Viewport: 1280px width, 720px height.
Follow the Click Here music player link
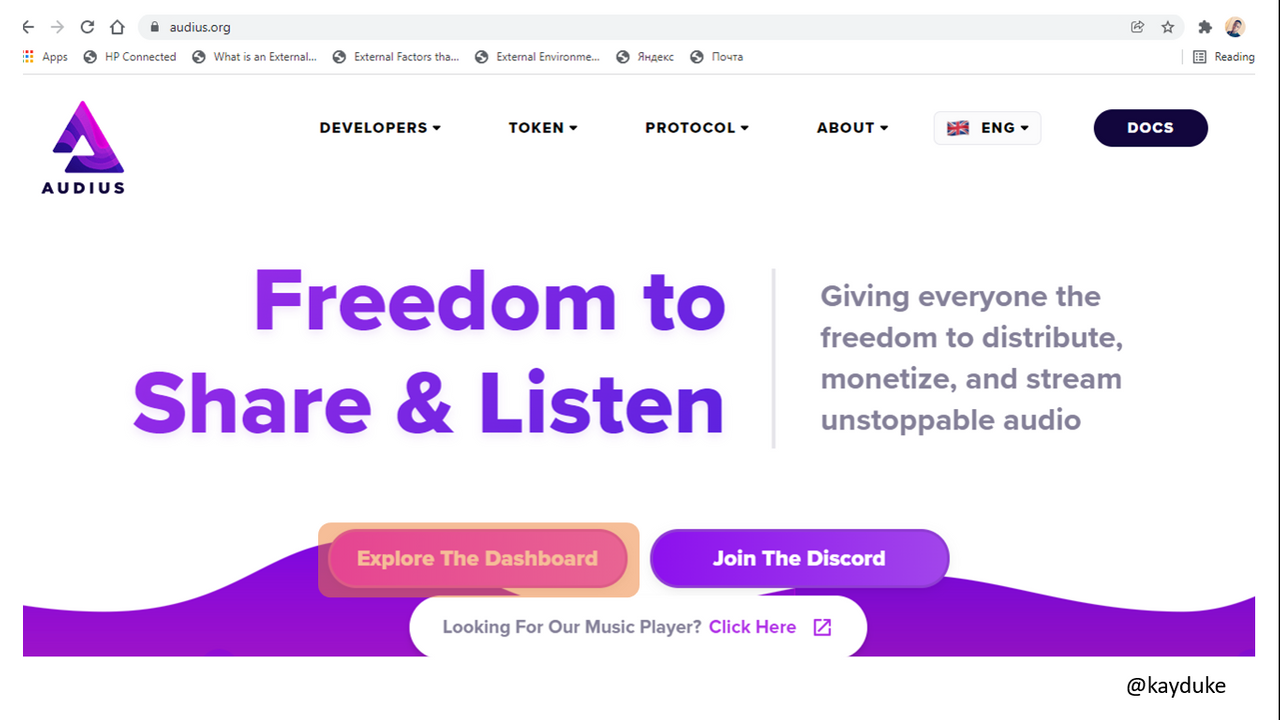[x=752, y=627]
